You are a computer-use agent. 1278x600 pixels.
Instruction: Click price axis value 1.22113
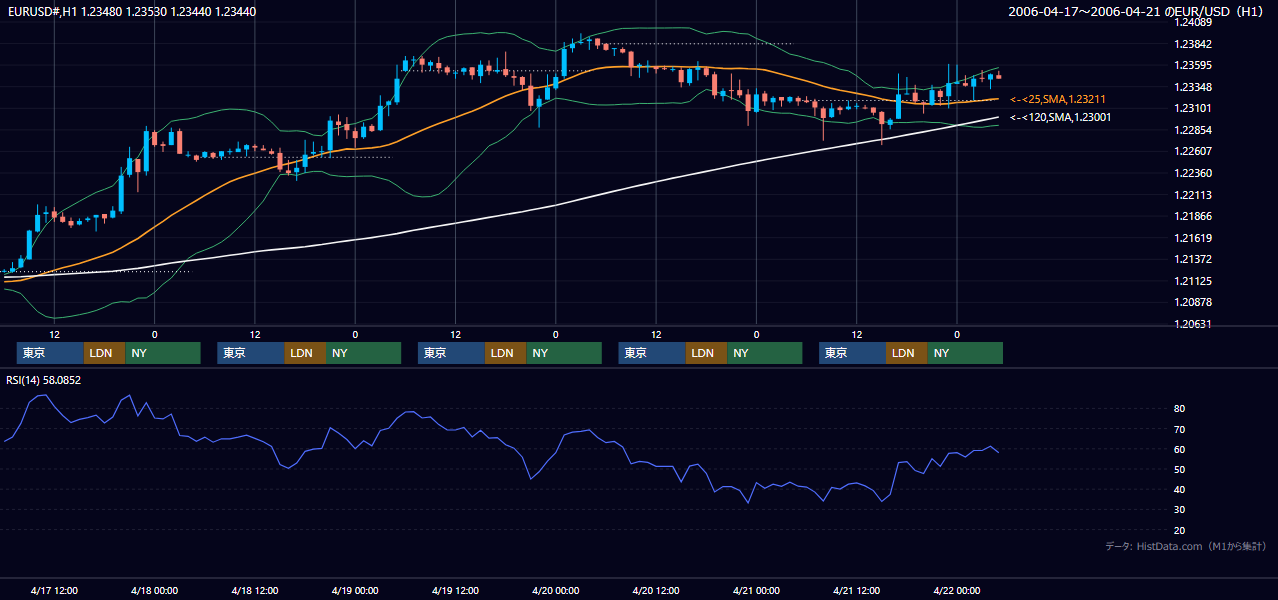pos(1192,195)
